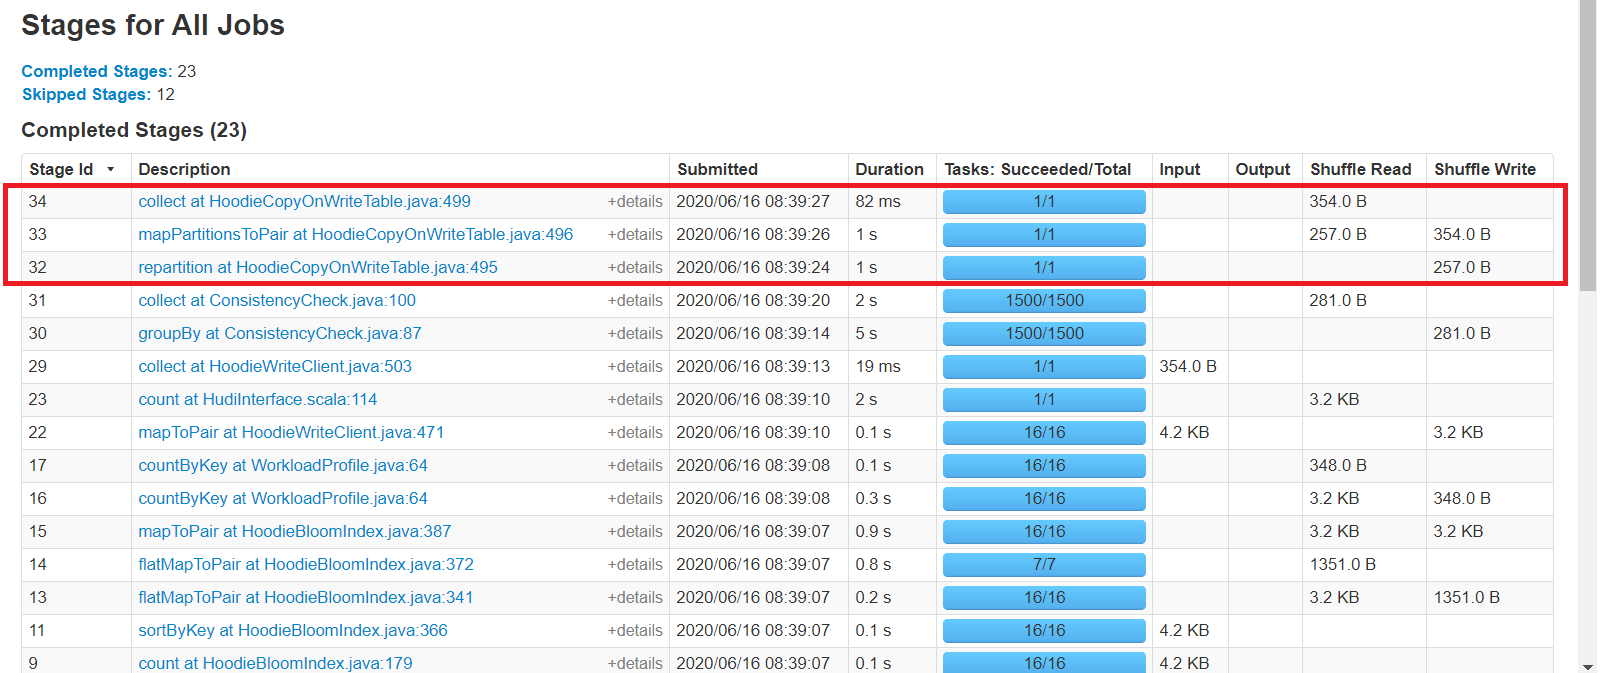Open collect at HoodieWriteClient.java:503 stage

(x=275, y=366)
